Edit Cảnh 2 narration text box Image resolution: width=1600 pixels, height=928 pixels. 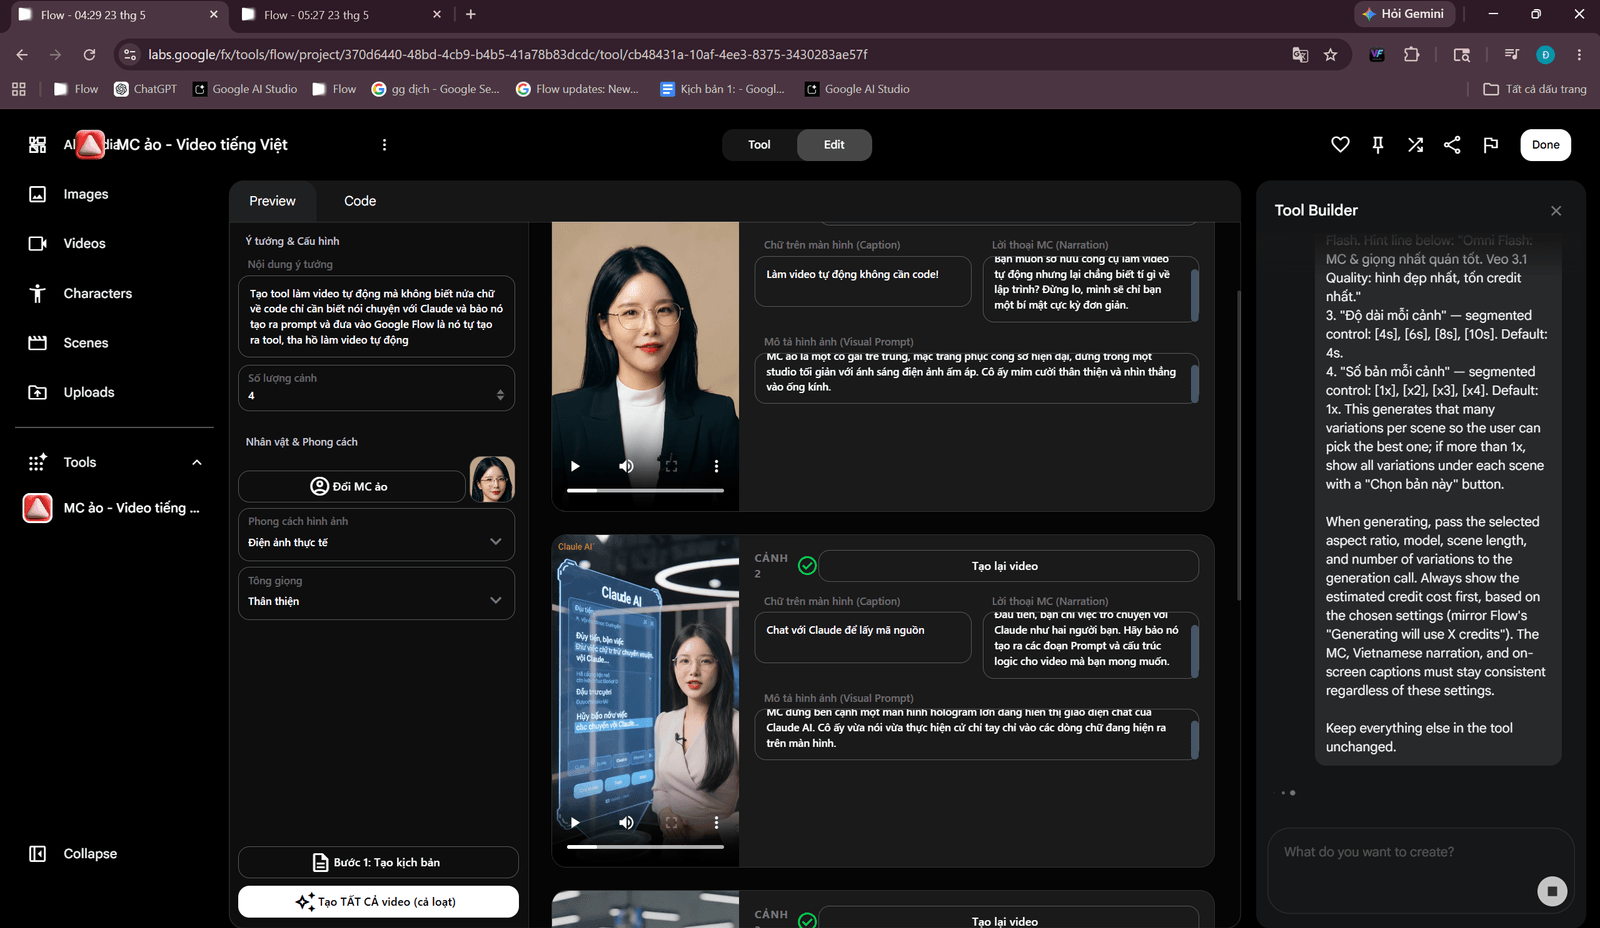[1091, 645]
